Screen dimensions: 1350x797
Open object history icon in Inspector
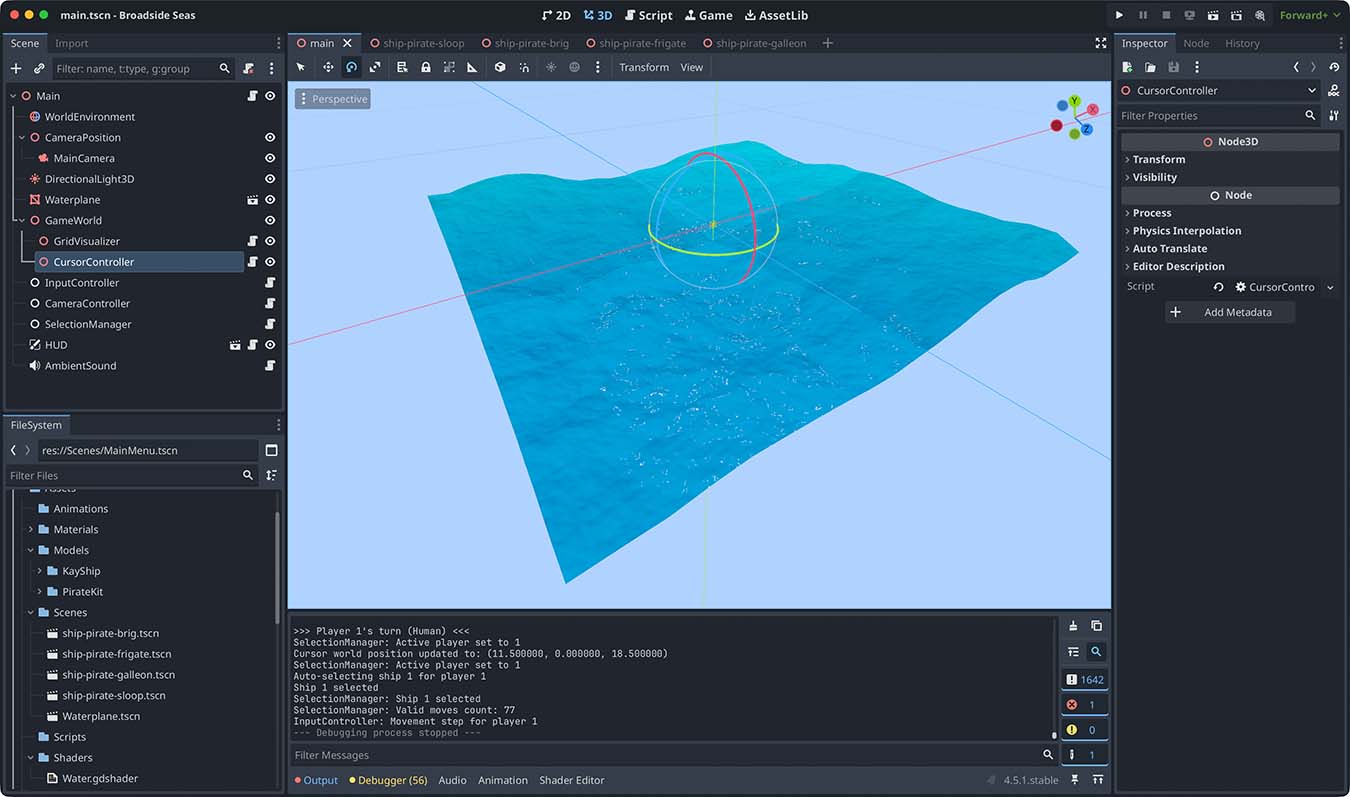point(1334,67)
